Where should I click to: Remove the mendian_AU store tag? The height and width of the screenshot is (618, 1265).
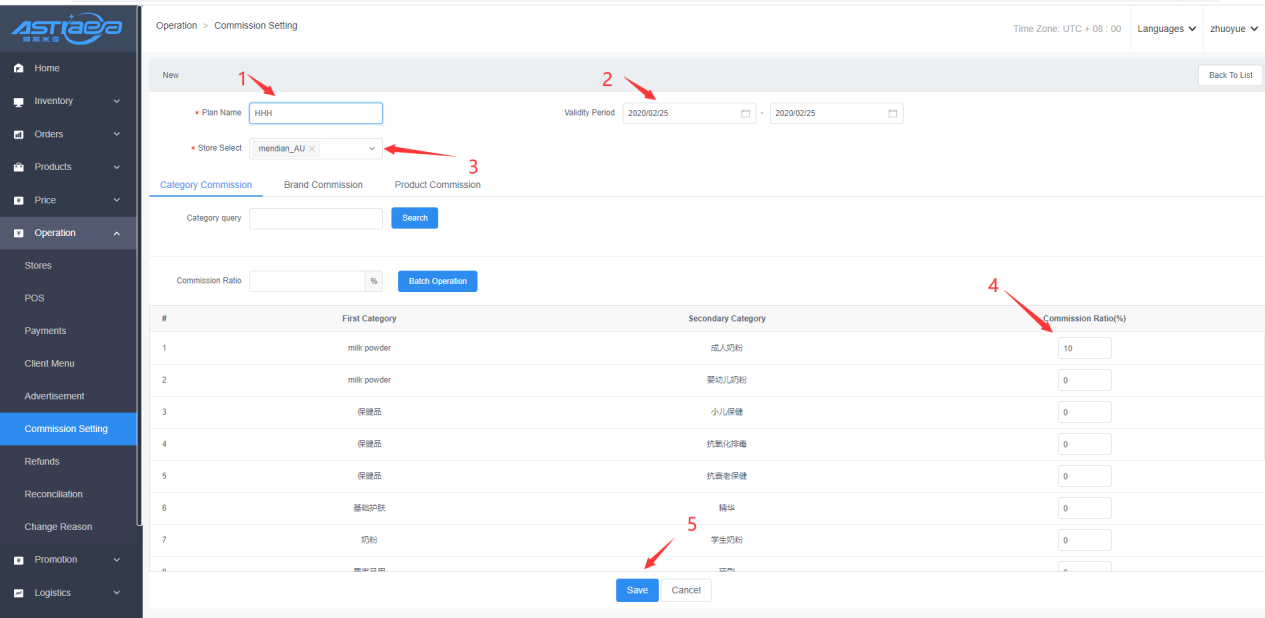pos(312,149)
